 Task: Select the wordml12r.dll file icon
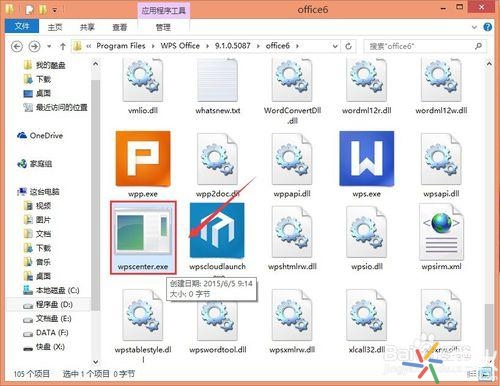(x=367, y=80)
